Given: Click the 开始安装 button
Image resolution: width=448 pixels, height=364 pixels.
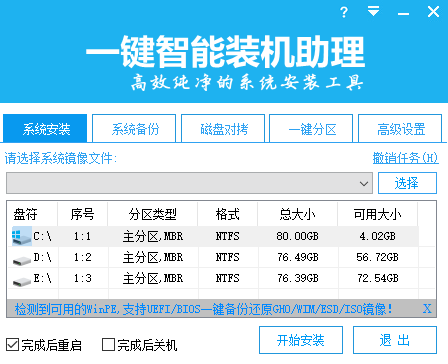Looking at the screenshot, I should click(x=301, y=340).
